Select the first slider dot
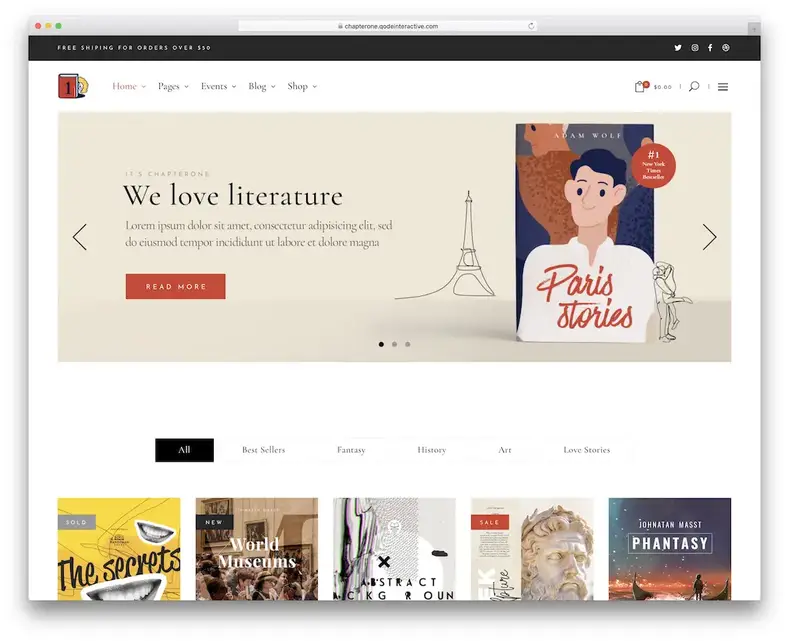The image size is (789, 641). (381, 344)
